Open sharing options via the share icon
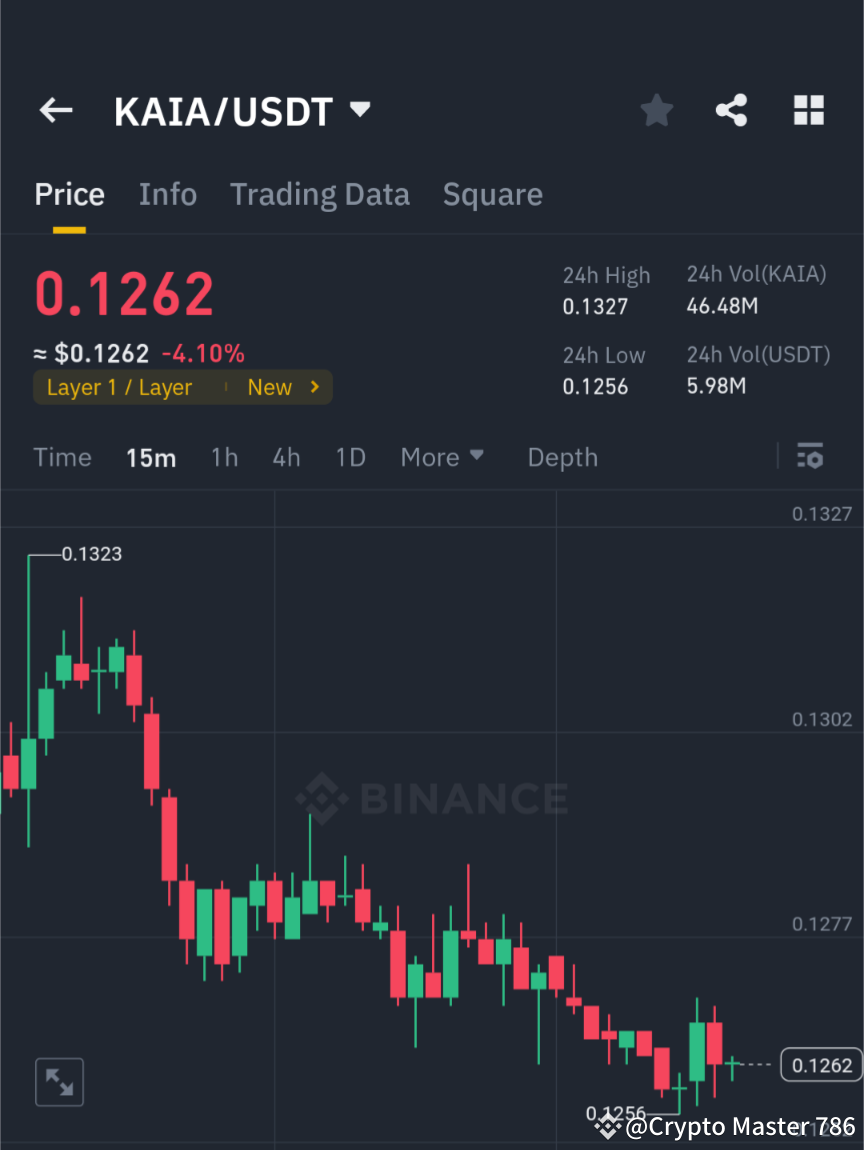The width and height of the screenshot is (864, 1150). tap(732, 110)
